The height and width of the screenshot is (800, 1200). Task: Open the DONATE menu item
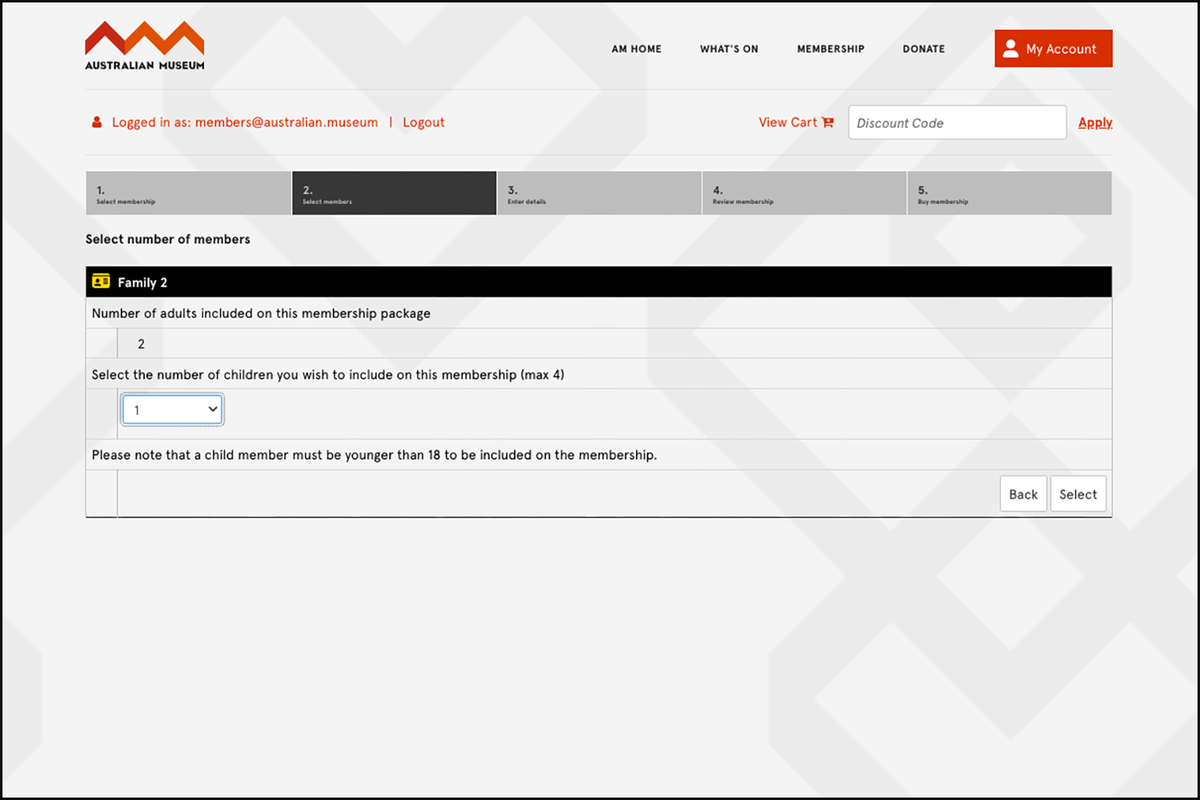[923, 49]
